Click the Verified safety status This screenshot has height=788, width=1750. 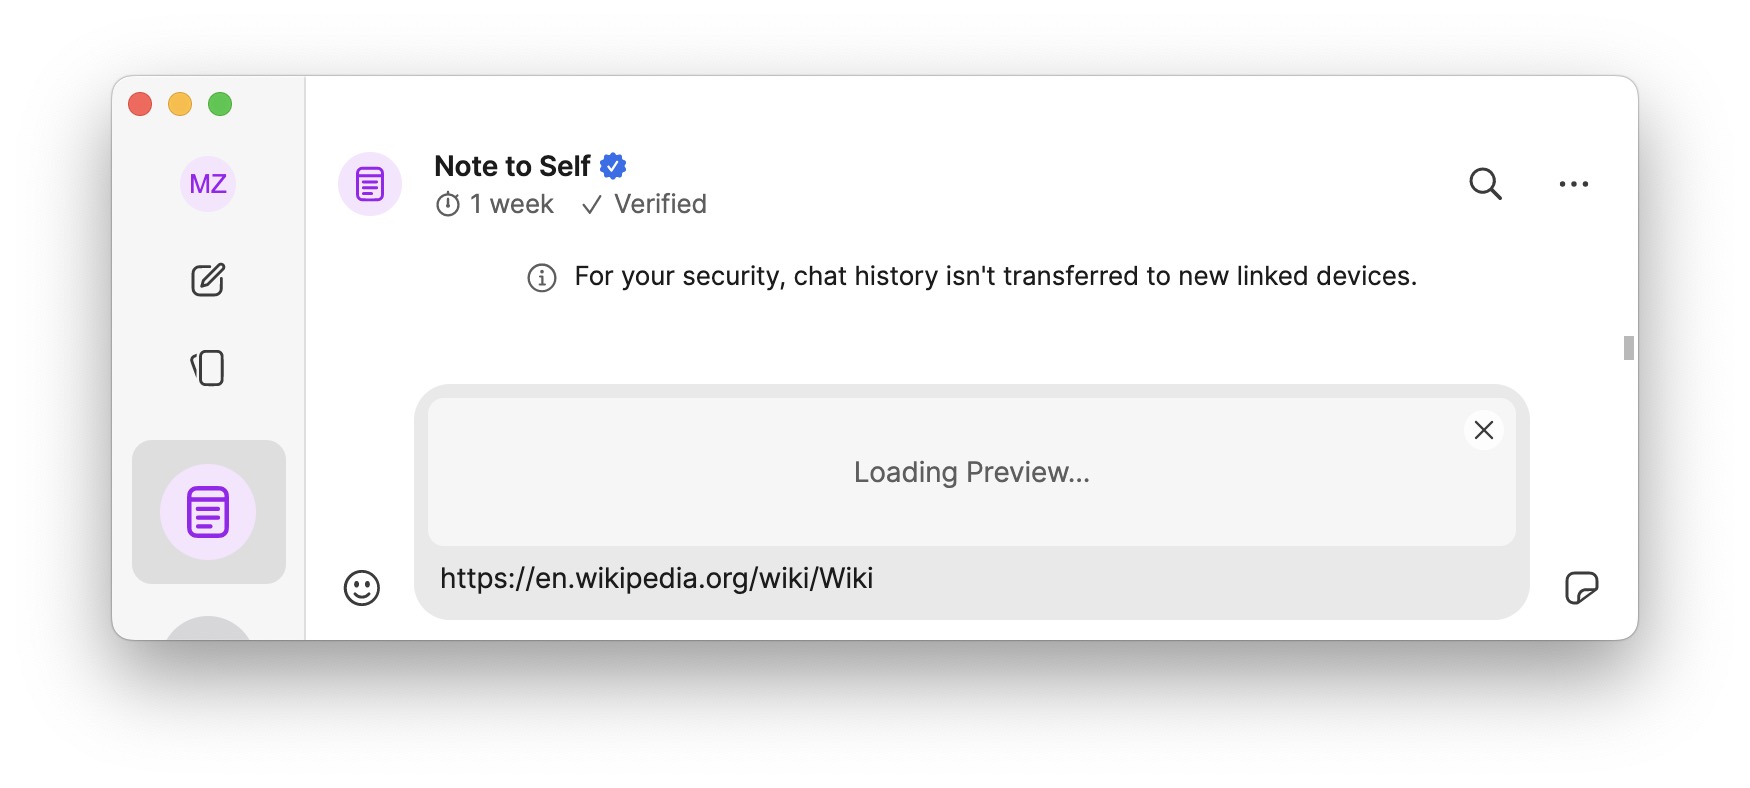point(644,204)
